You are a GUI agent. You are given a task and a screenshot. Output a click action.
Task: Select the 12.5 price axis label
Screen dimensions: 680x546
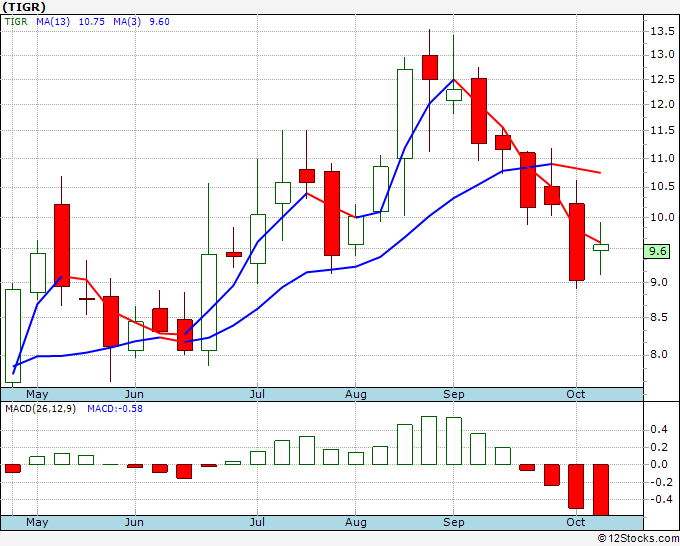point(662,79)
